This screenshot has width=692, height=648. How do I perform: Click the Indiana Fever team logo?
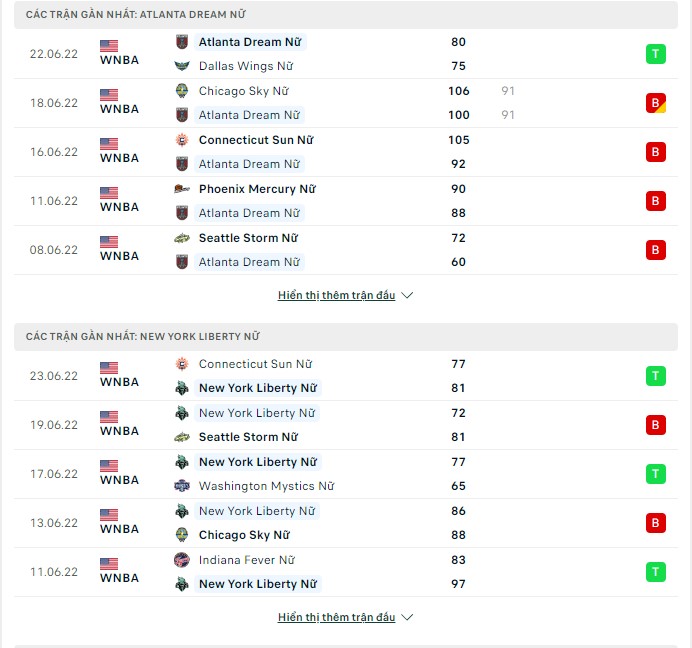point(182,560)
